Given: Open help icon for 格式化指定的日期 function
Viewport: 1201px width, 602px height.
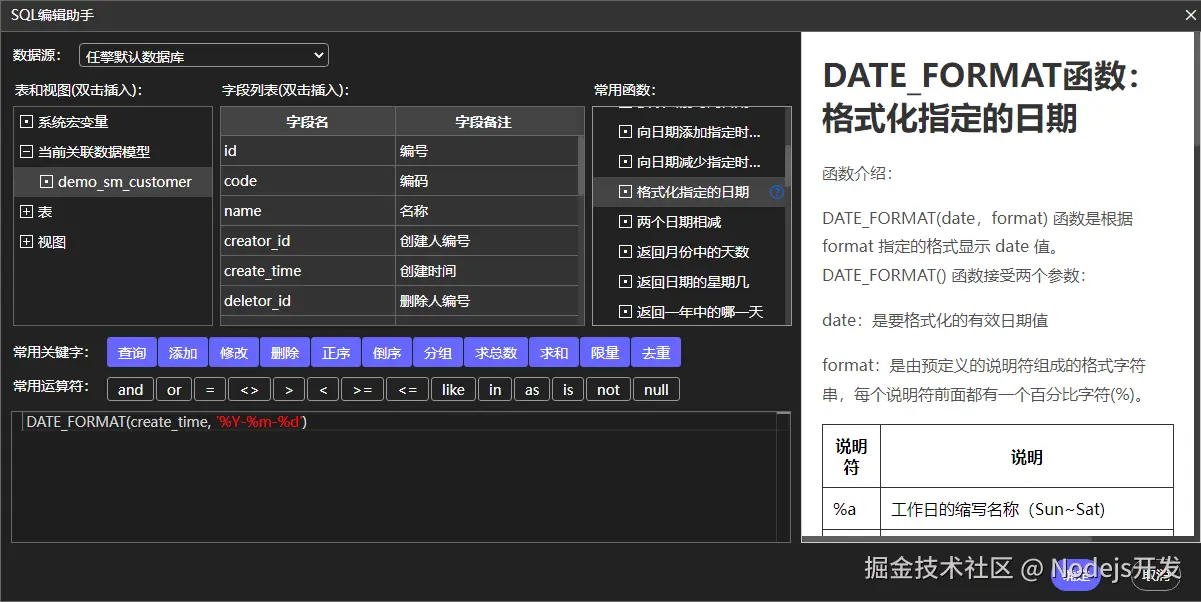Looking at the screenshot, I should [x=776, y=192].
